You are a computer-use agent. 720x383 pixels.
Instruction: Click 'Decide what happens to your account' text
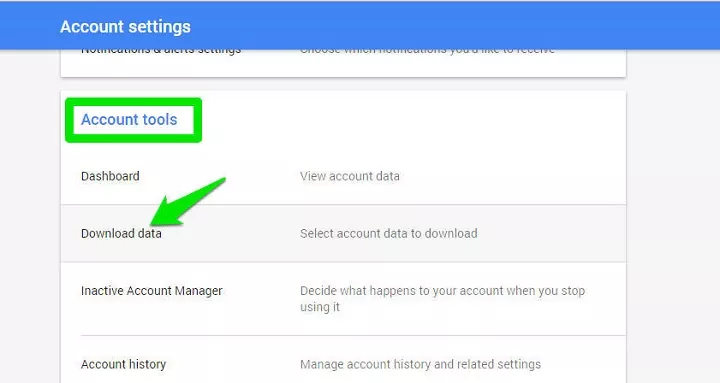(442, 299)
